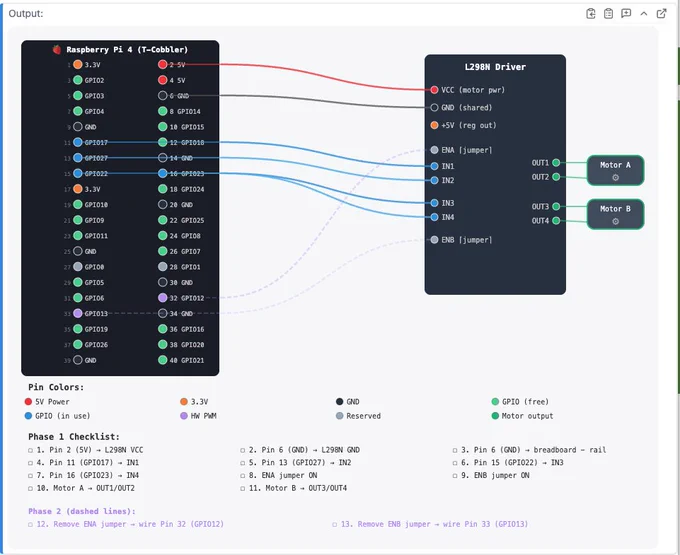Click the 5V Power legend red swatch
The width and height of the screenshot is (680, 555).
28,402
